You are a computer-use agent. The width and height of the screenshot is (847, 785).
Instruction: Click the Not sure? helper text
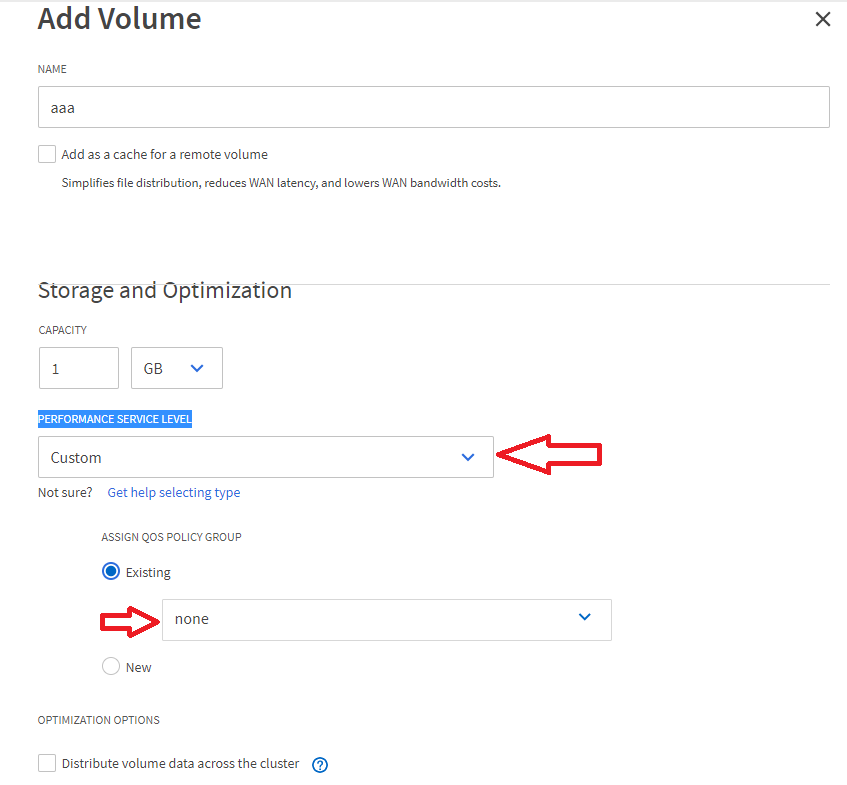coord(64,492)
